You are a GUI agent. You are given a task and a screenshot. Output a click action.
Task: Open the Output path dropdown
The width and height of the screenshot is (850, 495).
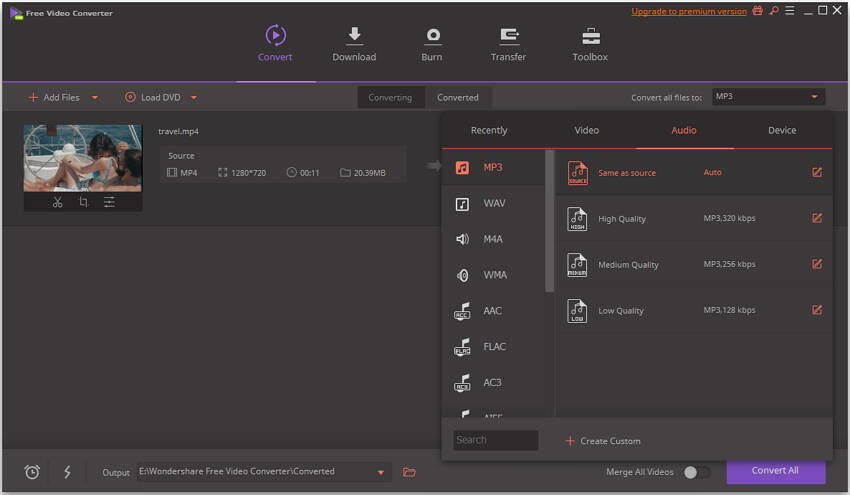[381, 472]
